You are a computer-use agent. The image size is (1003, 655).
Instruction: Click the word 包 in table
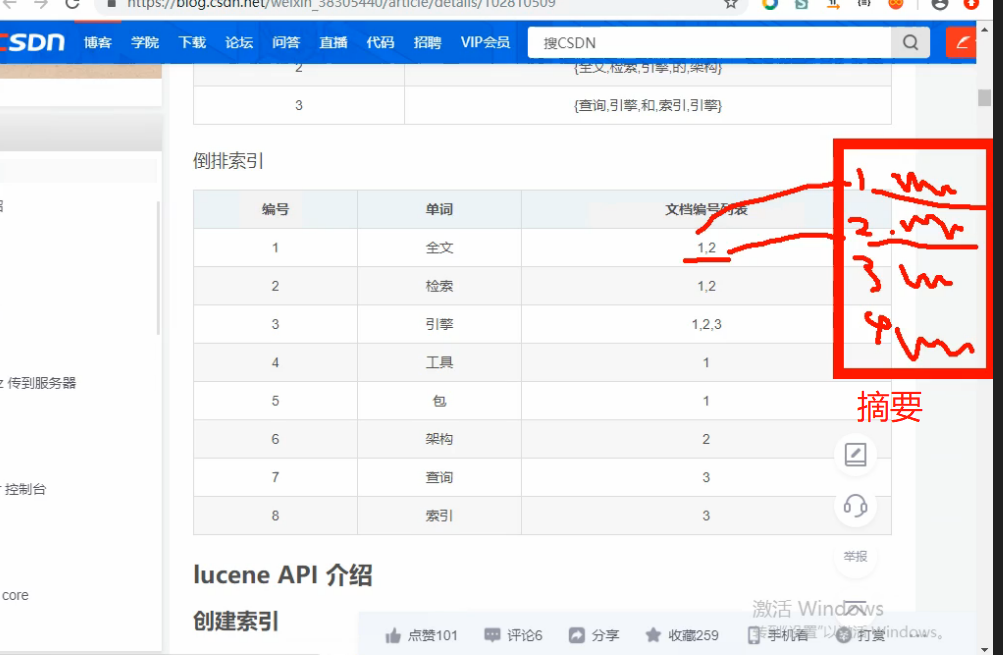point(439,401)
